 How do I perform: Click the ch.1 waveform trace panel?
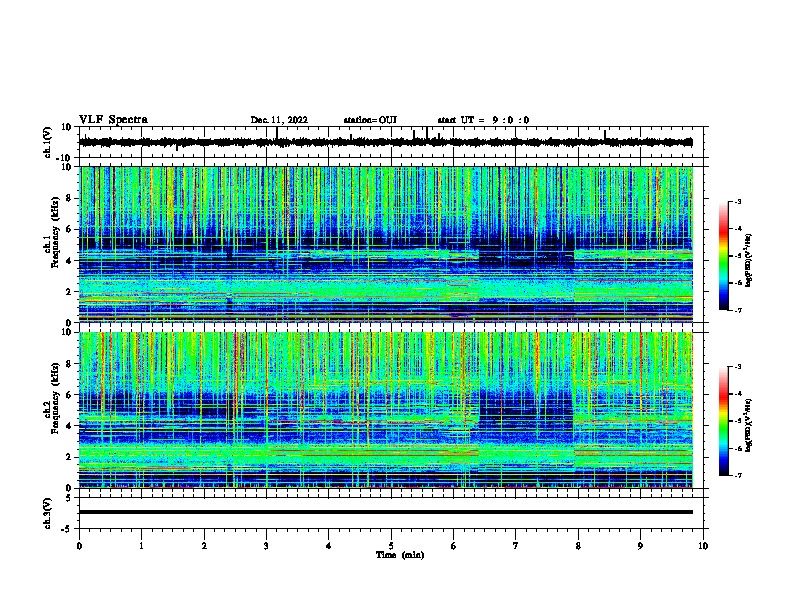(x=393, y=142)
